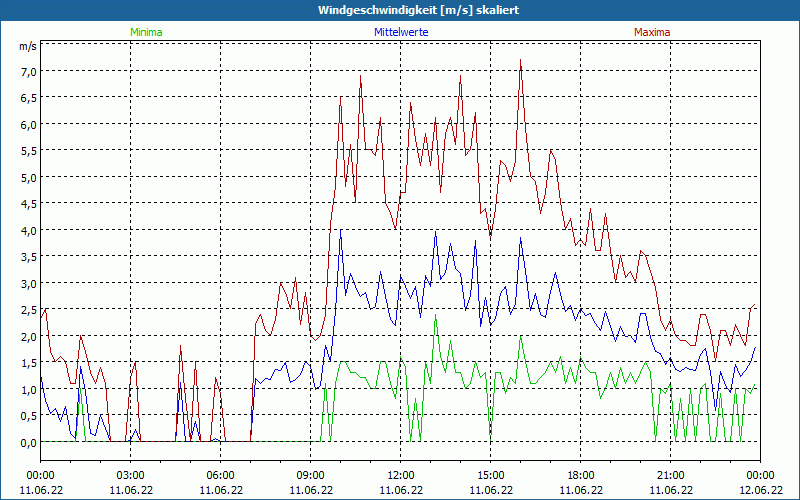Click the '5,0' y-axis value
The height and width of the screenshot is (500, 800).
(29, 179)
